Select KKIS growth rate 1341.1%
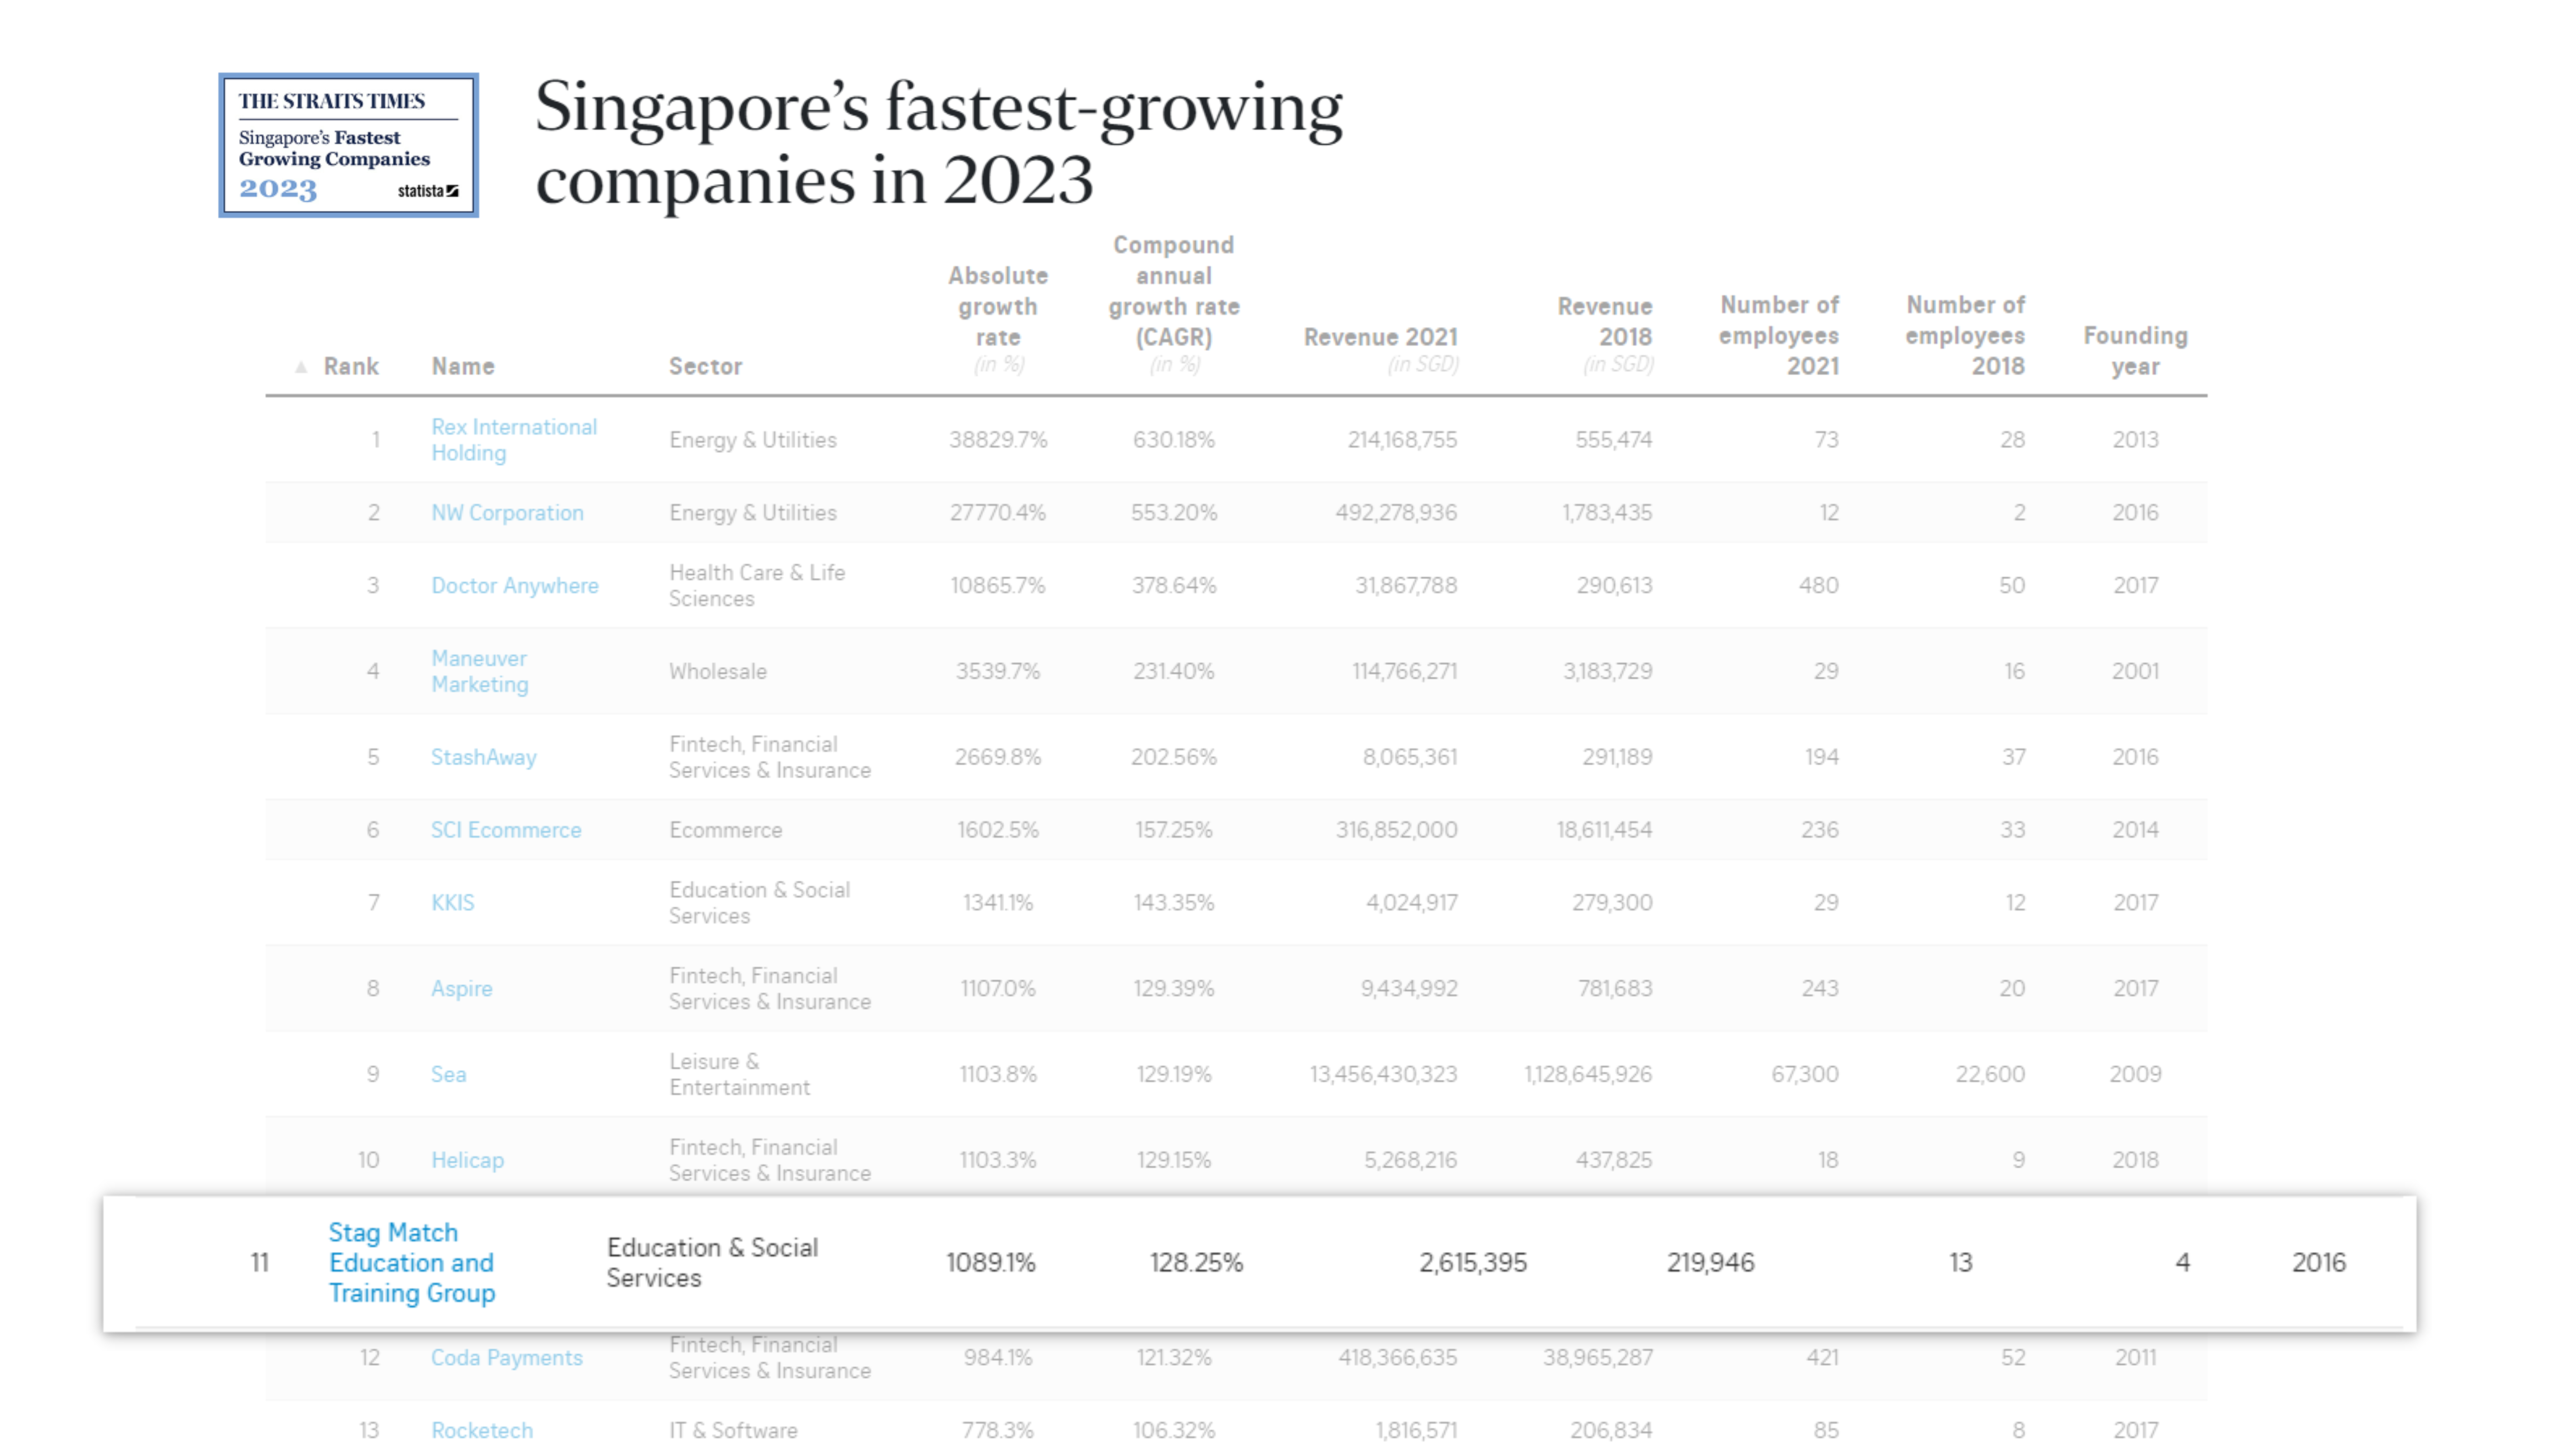Screen dimensions: 2576x1449 pyautogui.click(x=998, y=903)
